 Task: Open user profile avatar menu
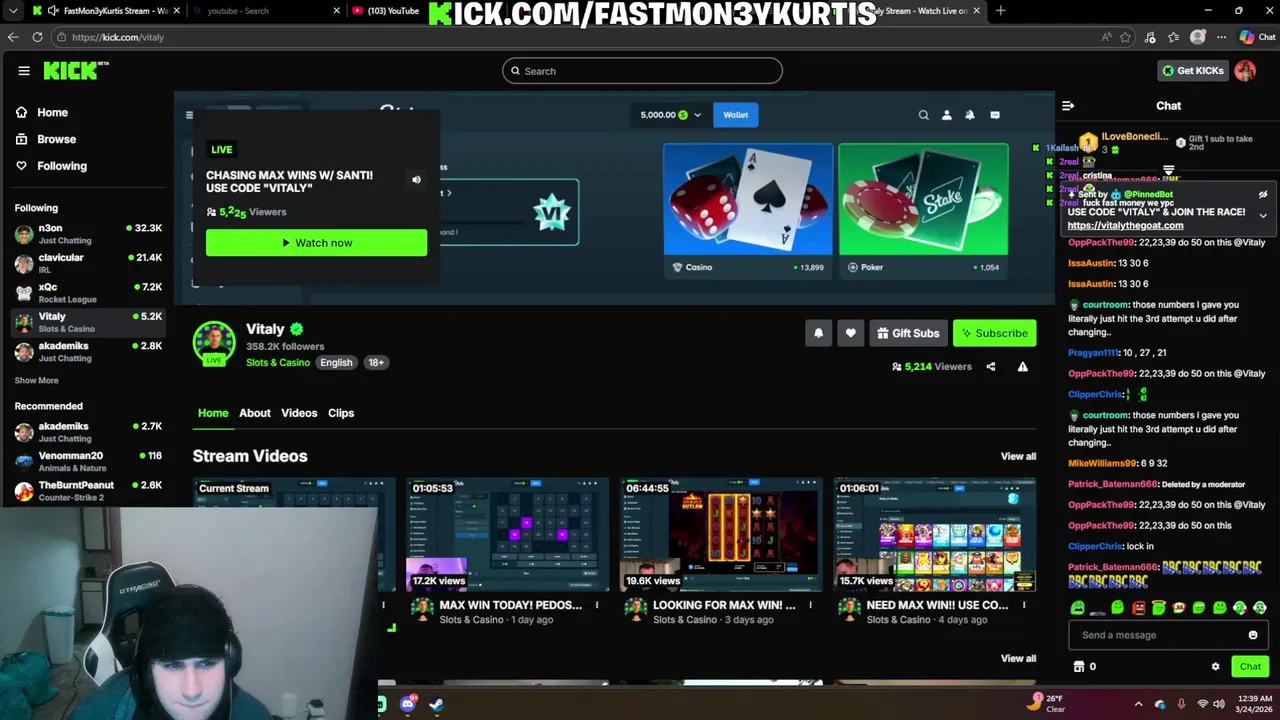click(1245, 71)
